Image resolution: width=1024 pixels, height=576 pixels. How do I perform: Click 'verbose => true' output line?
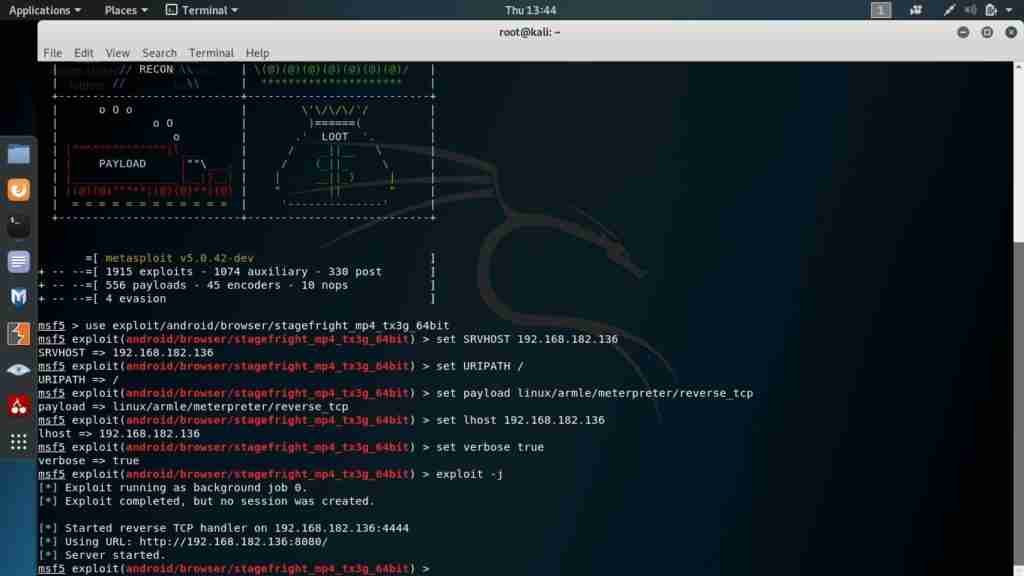click(88, 460)
